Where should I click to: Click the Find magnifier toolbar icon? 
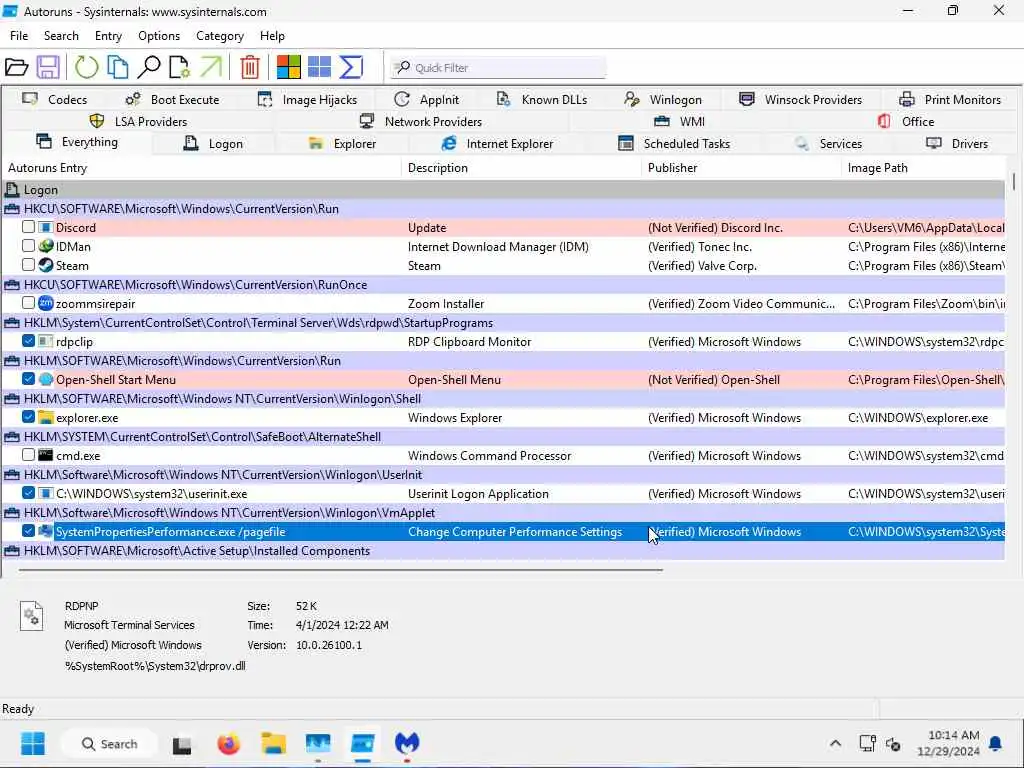click(x=149, y=67)
